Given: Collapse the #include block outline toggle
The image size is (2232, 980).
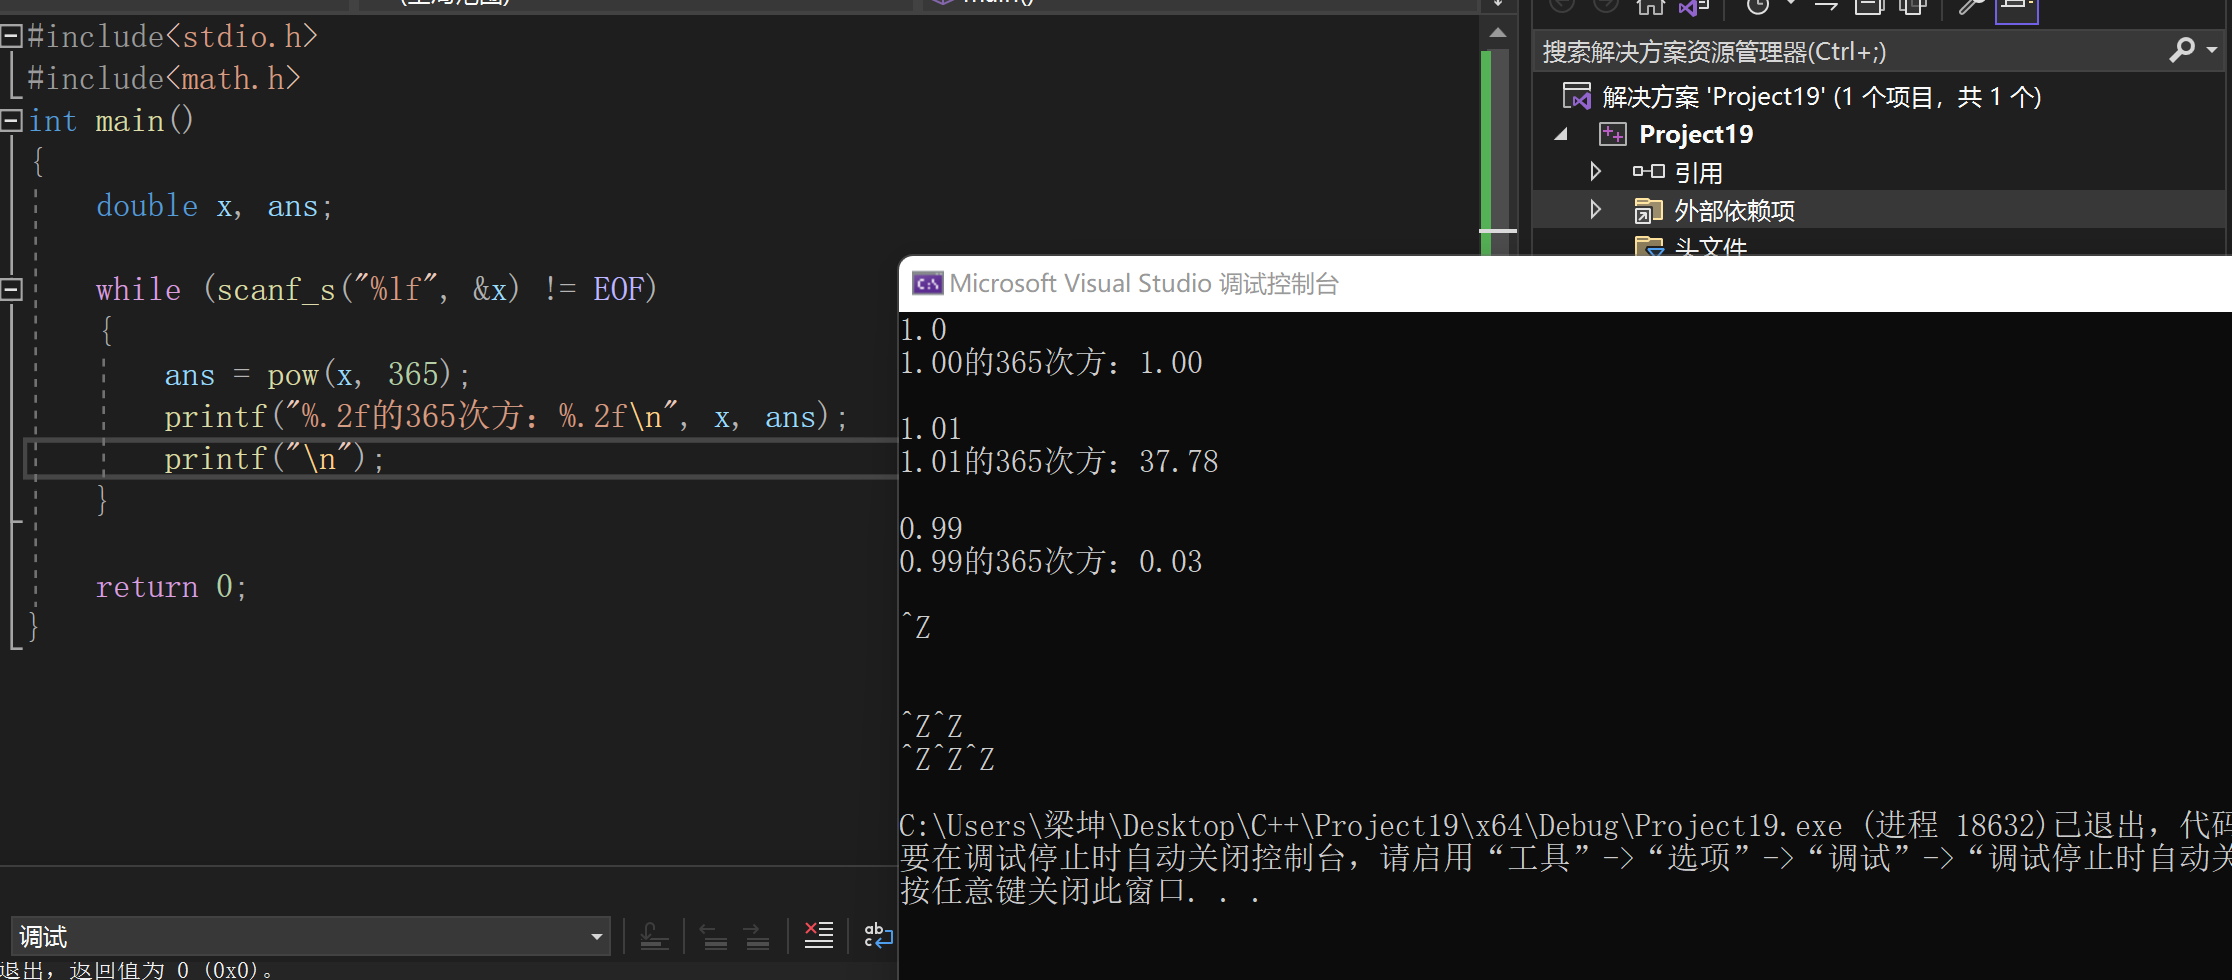Looking at the screenshot, I should [11, 37].
